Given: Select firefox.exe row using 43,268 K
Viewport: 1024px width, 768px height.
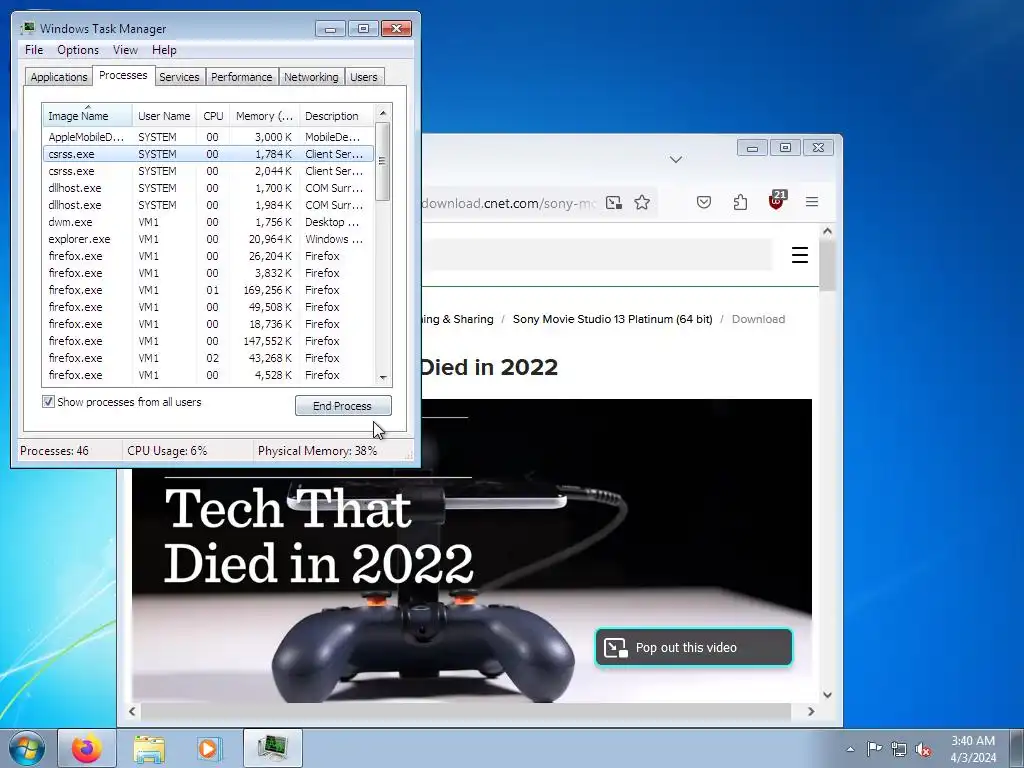Looking at the screenshot, I should click(x=209, y=358).
